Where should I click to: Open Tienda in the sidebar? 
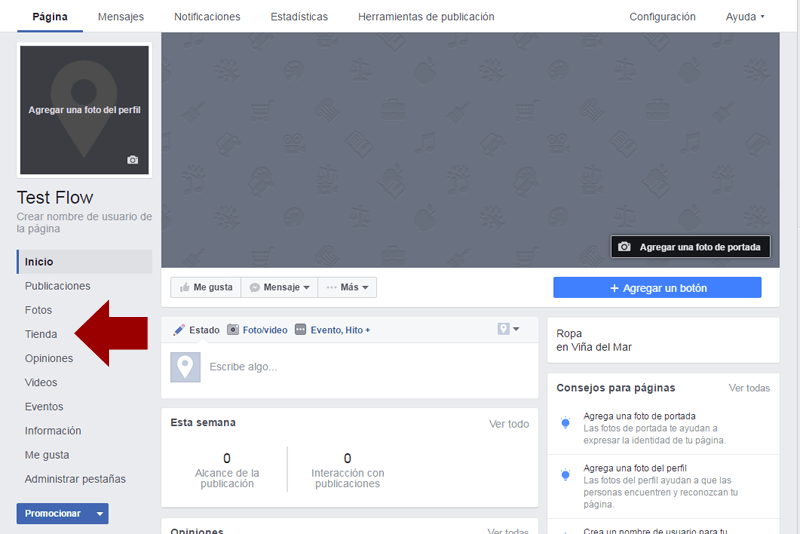(41, 334)
